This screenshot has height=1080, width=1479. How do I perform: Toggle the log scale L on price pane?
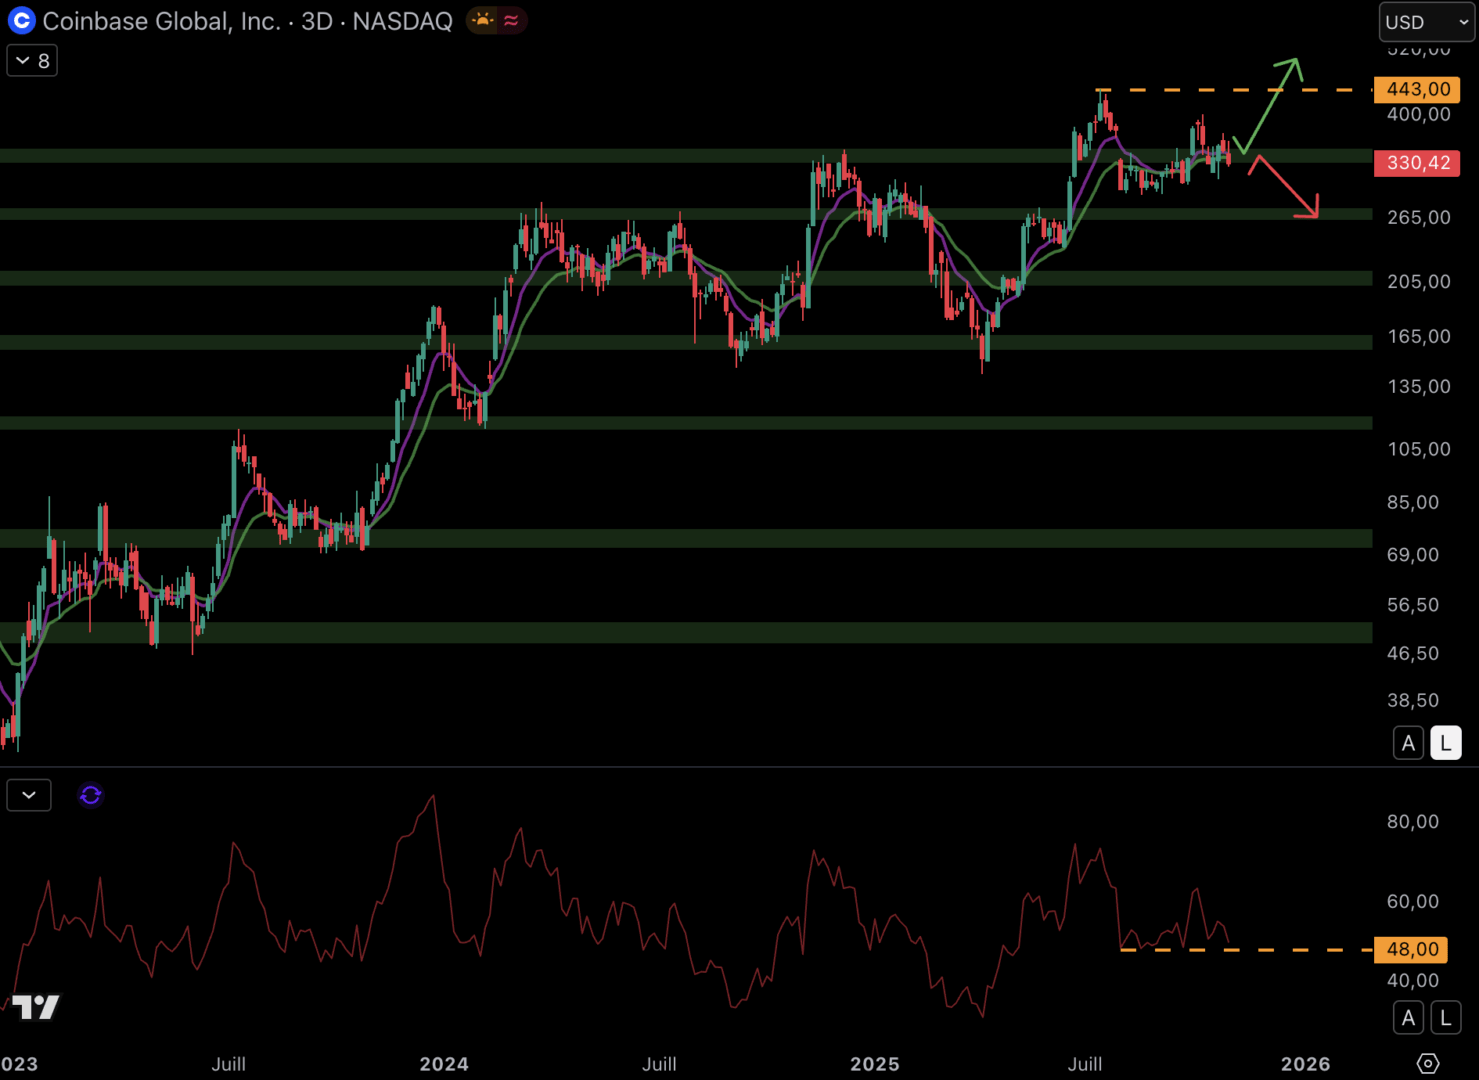[1445, 743]
